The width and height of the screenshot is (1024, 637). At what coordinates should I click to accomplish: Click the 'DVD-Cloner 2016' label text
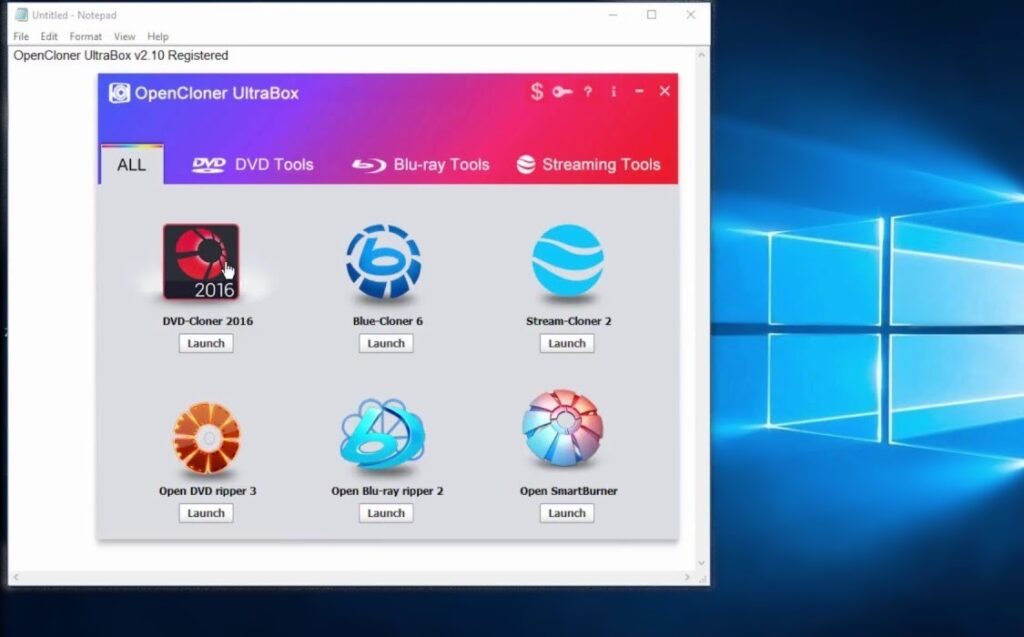tap(208, 321)
